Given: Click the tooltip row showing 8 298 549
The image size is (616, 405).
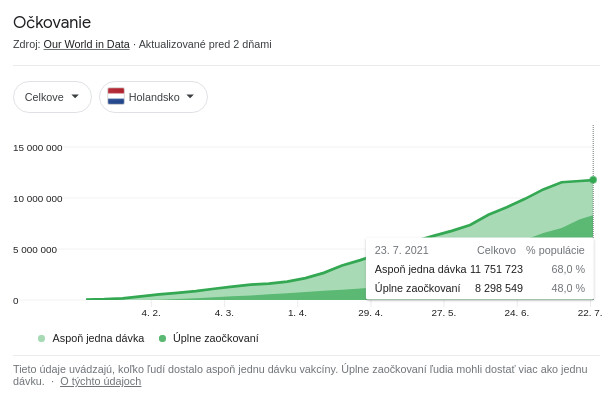Looking at the screenshot, I should coord(479,288).
